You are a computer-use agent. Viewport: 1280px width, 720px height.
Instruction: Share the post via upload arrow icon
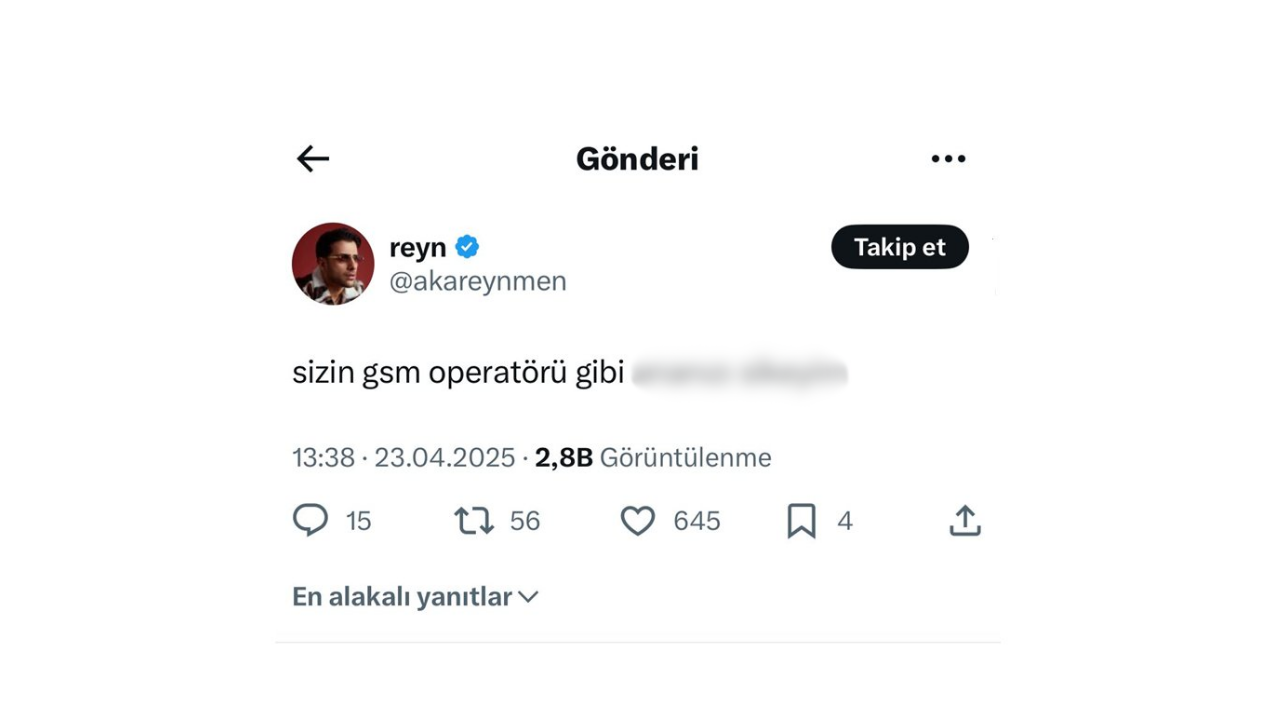click(965, 520)
